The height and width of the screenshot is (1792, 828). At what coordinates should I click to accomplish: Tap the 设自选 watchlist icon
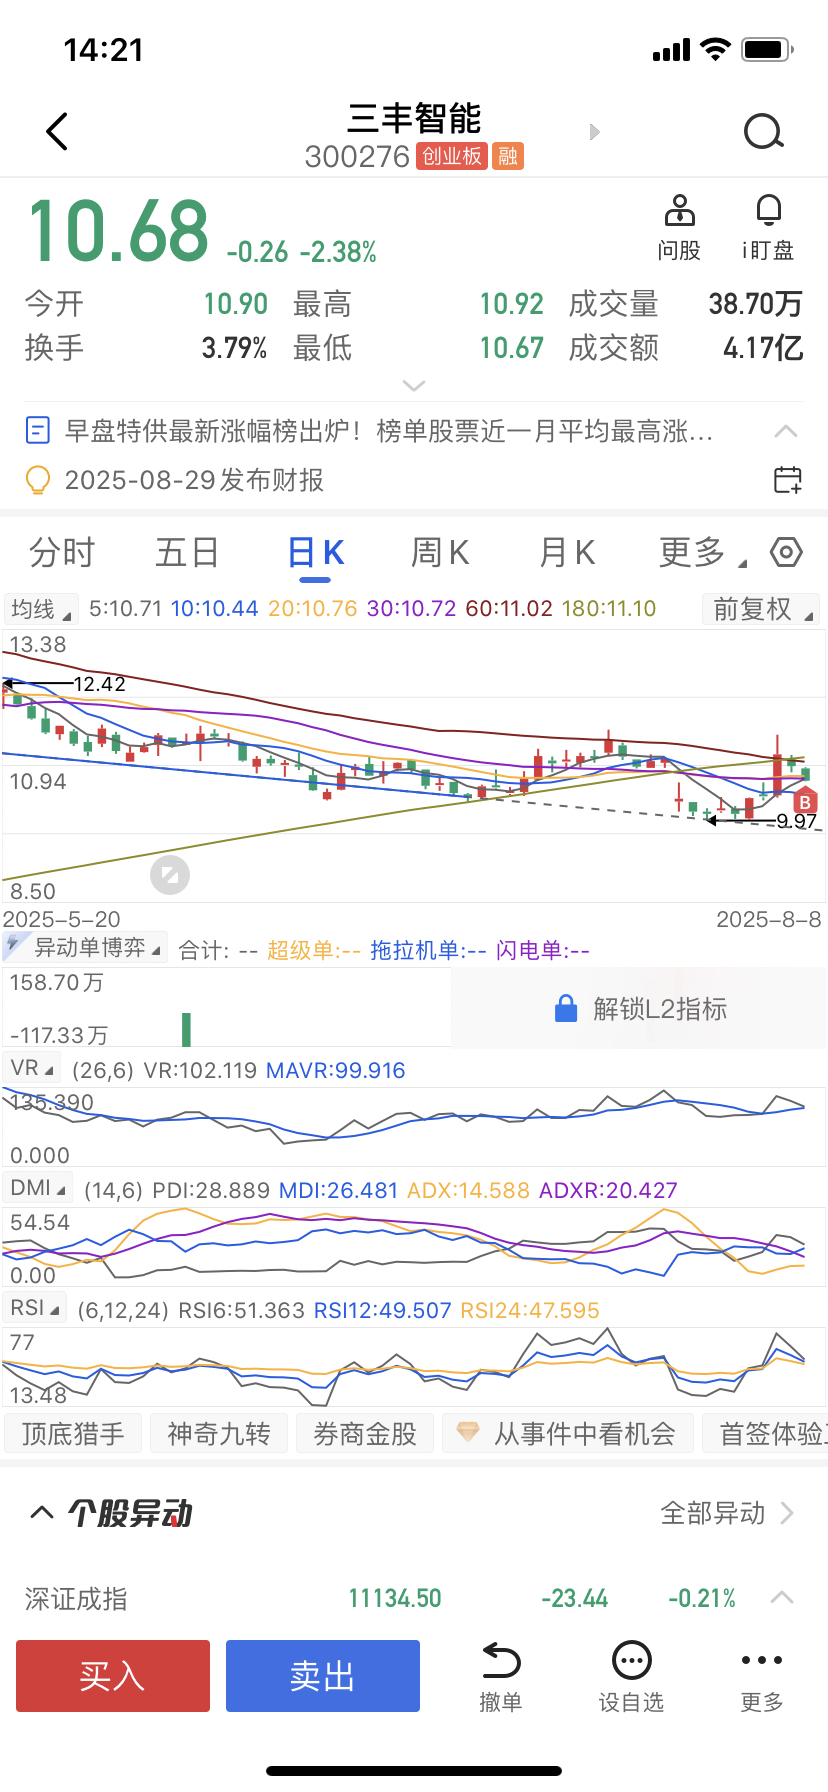(631, 1661)
